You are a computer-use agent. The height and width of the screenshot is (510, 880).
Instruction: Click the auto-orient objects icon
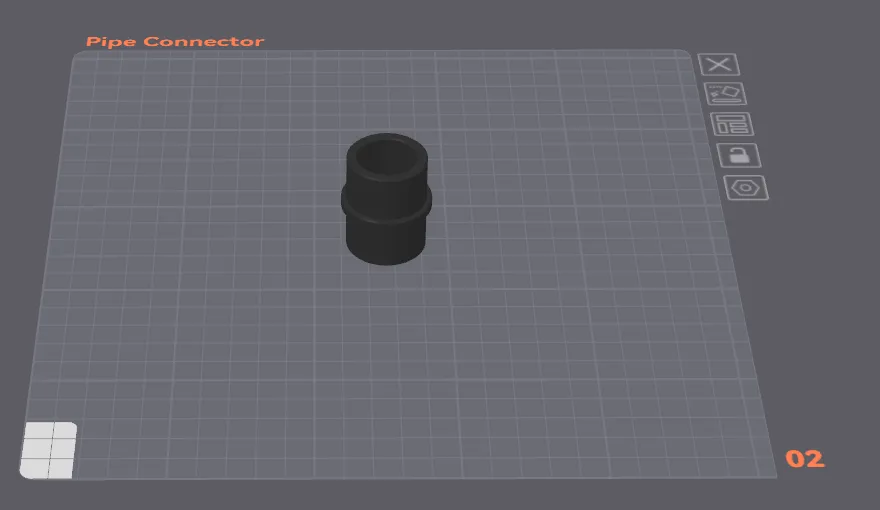point(726,94)
